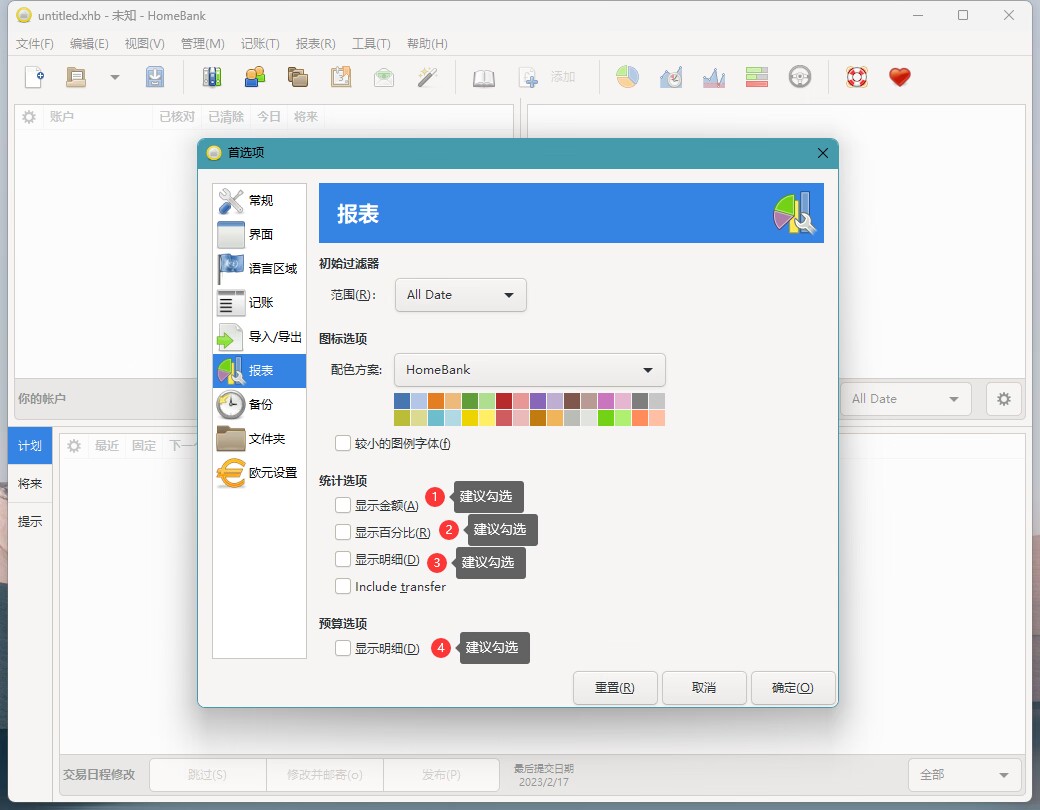The width and height of the screenshot is (1040, 810).
Task: Select 欧元设置 preferences page
Action: [x=259, y=472]
